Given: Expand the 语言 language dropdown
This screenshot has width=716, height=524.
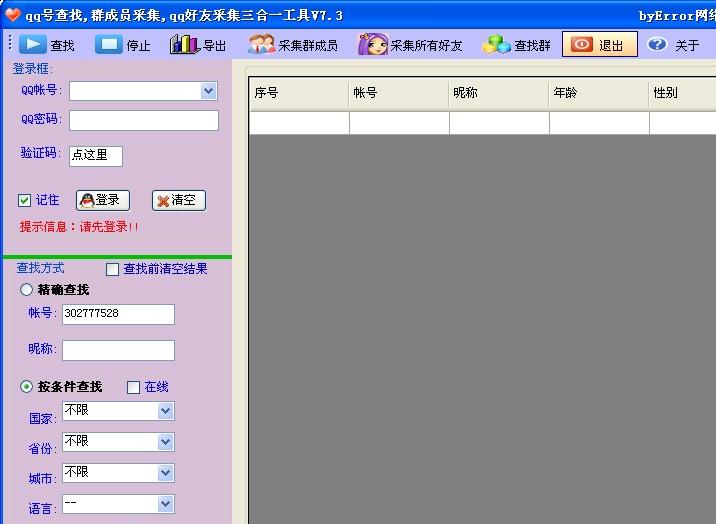Looking at the screenshot, I should point(165,504).
